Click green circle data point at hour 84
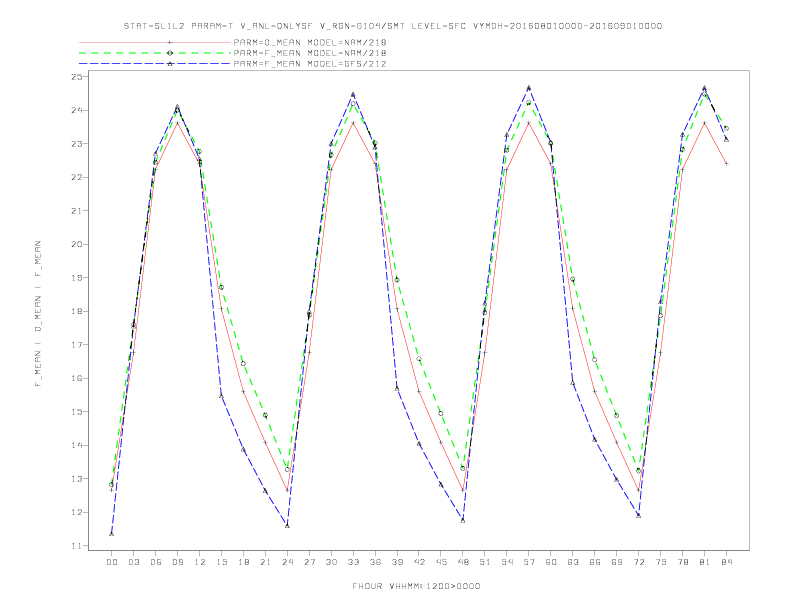Screen dimensions: 792x612 [x=726, y=128]
